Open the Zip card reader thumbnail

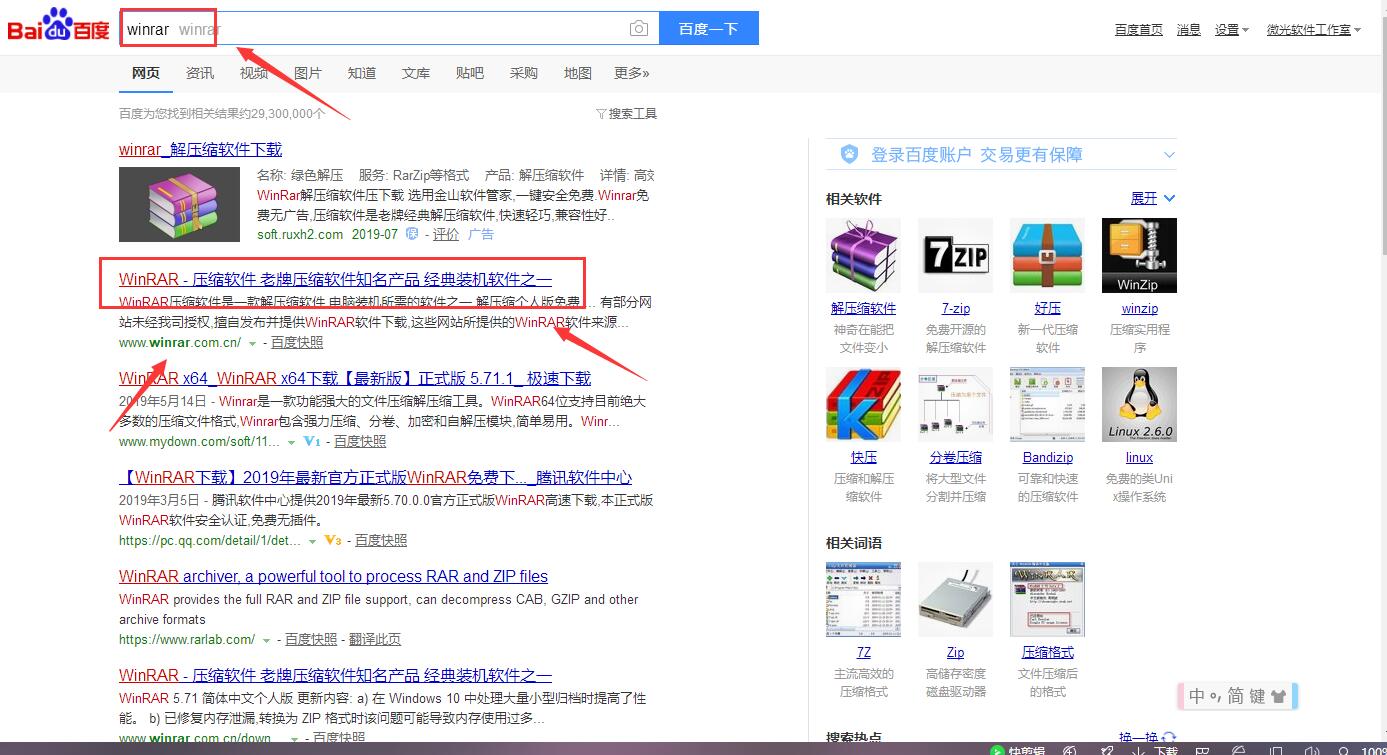(x=955, y=599)
